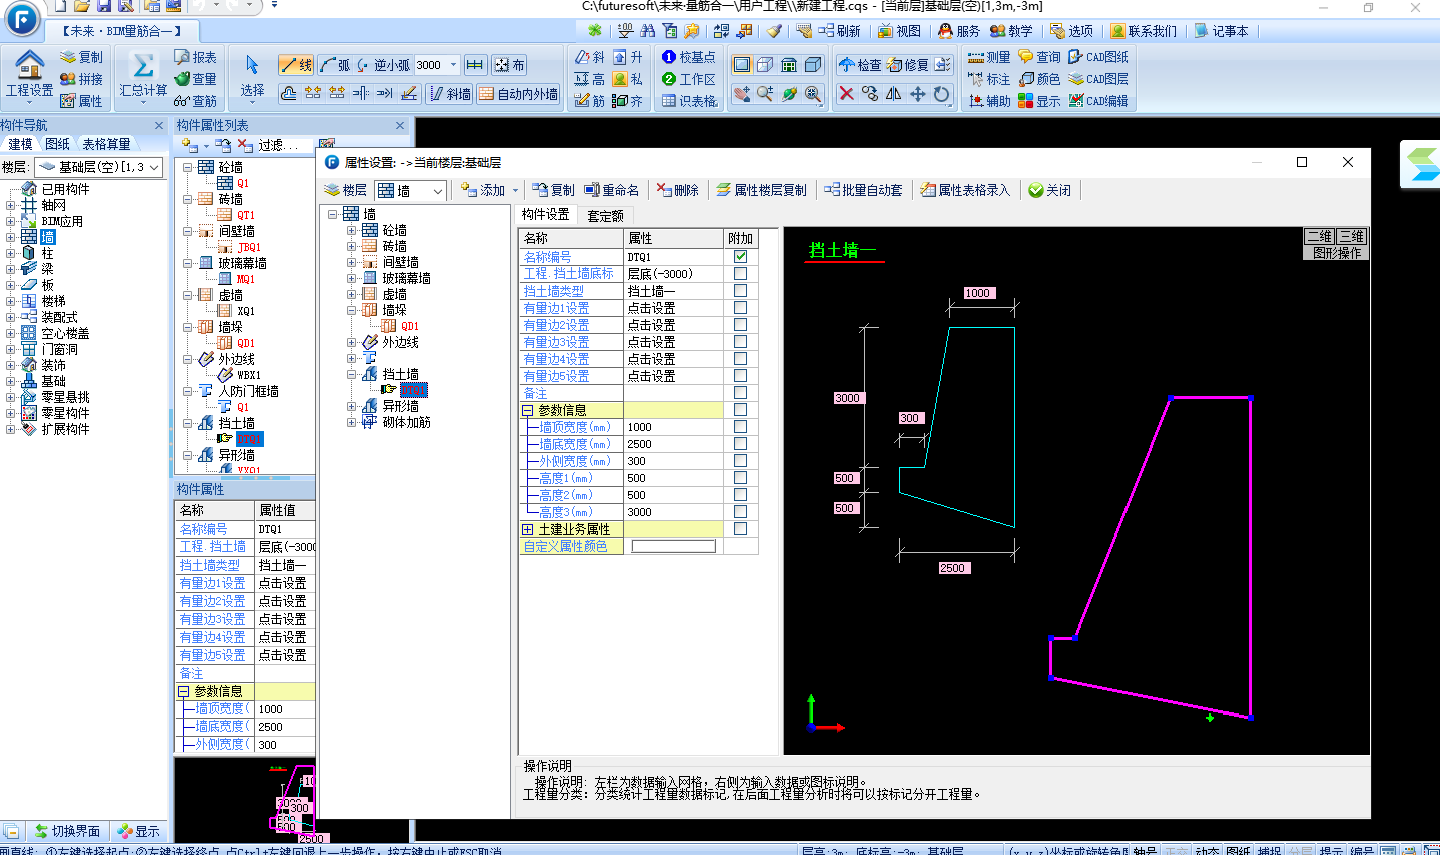Switch preview to 三维 view
Viewport: 1440px width, 855px height.
pos(1351,236)
